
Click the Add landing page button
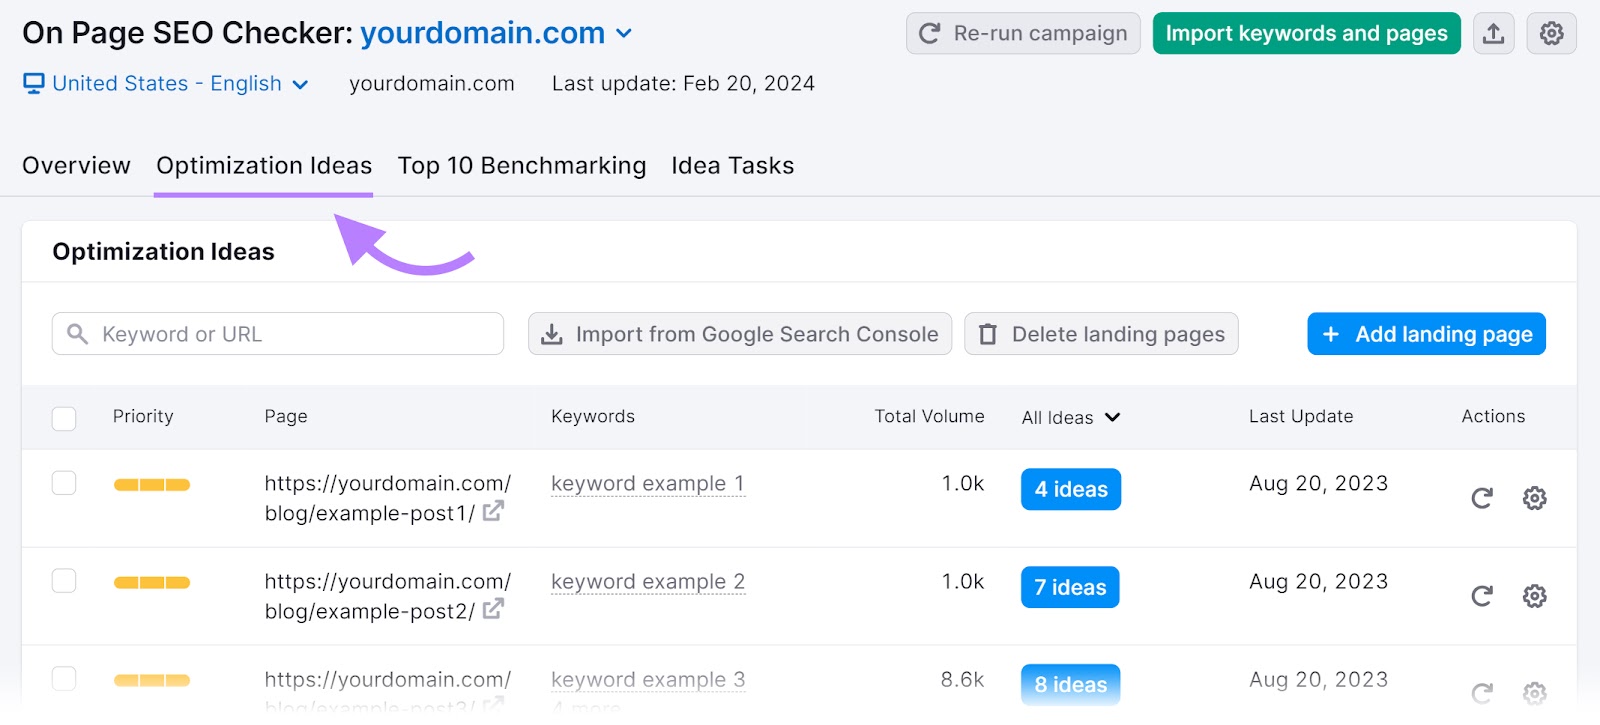click(1426, 334)
